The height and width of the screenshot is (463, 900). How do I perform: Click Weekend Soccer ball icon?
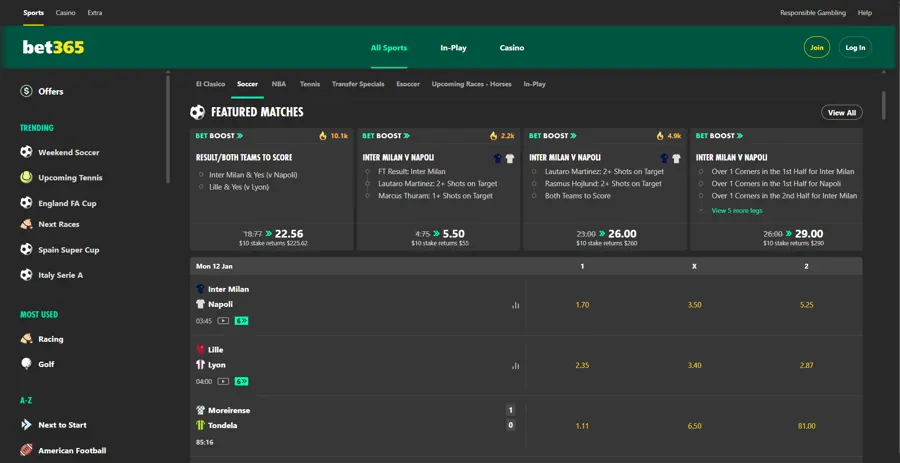pos(26,152)
